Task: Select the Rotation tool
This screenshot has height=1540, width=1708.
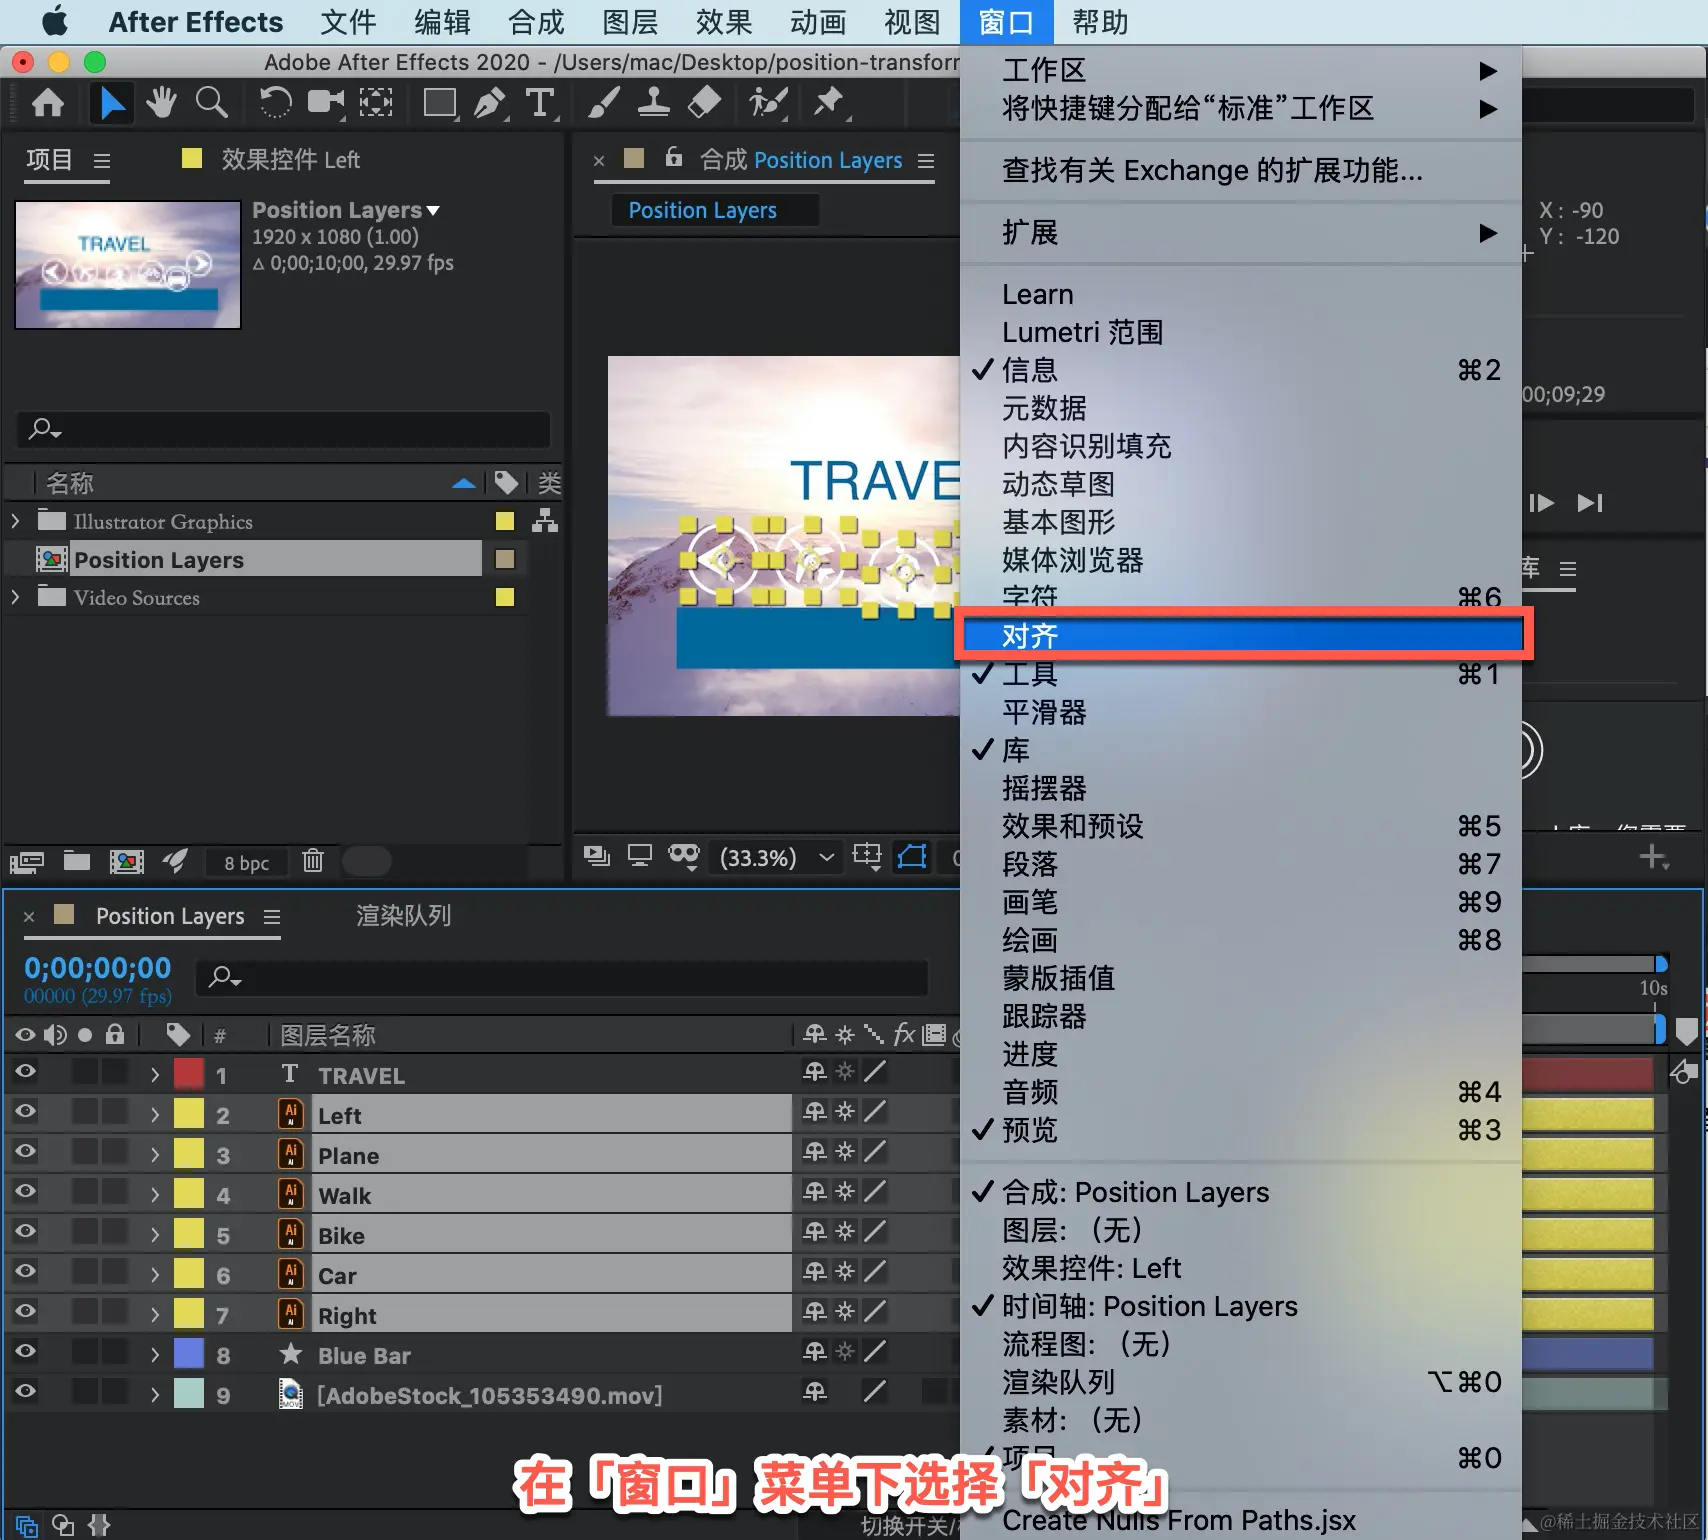Action: click(x=275, y=102)
